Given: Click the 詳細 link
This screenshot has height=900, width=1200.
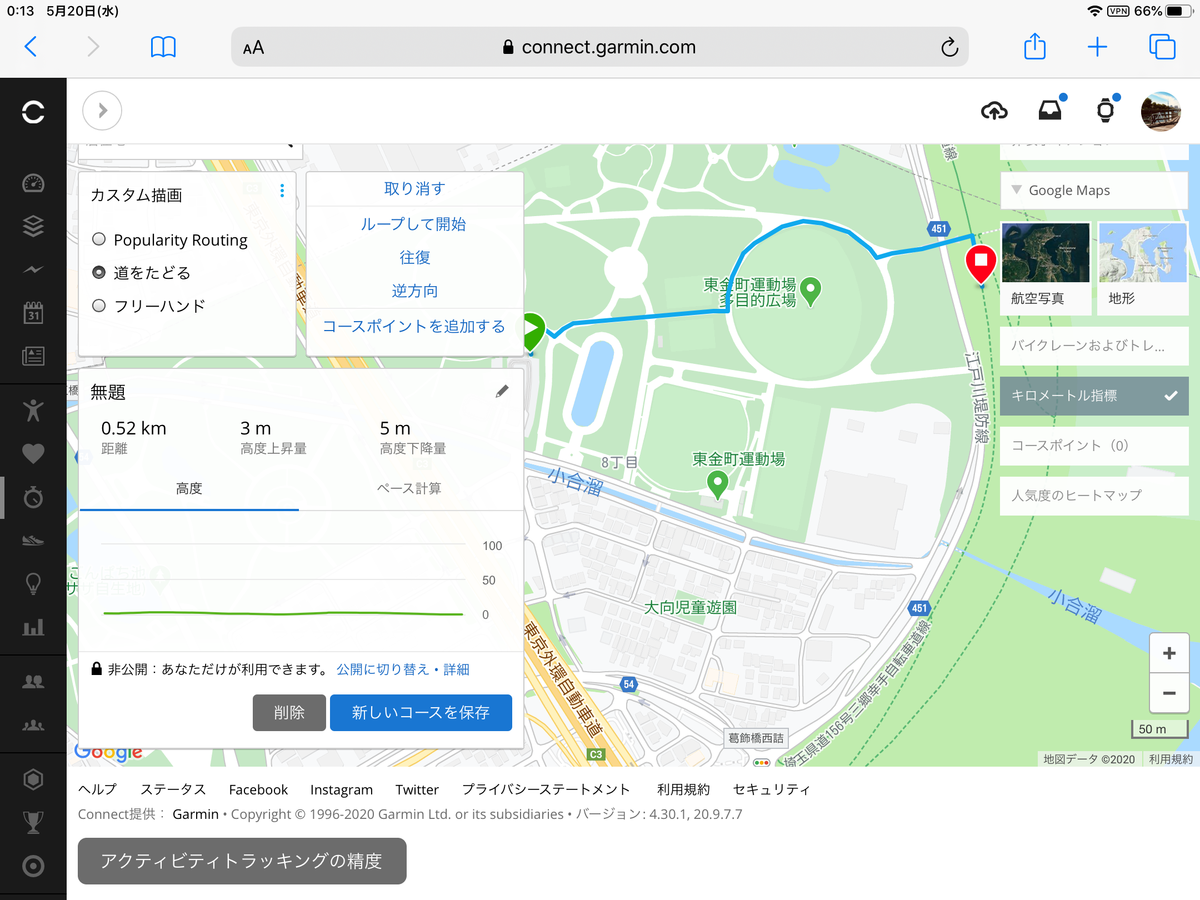Looking at the screenshot, I should click(x=456, y=669).
